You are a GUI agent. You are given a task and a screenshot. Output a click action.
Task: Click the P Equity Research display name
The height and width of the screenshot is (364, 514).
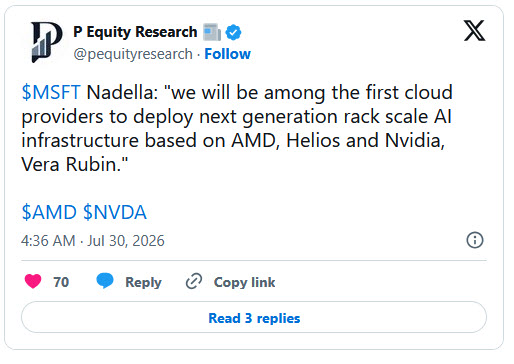pos(135,32)
